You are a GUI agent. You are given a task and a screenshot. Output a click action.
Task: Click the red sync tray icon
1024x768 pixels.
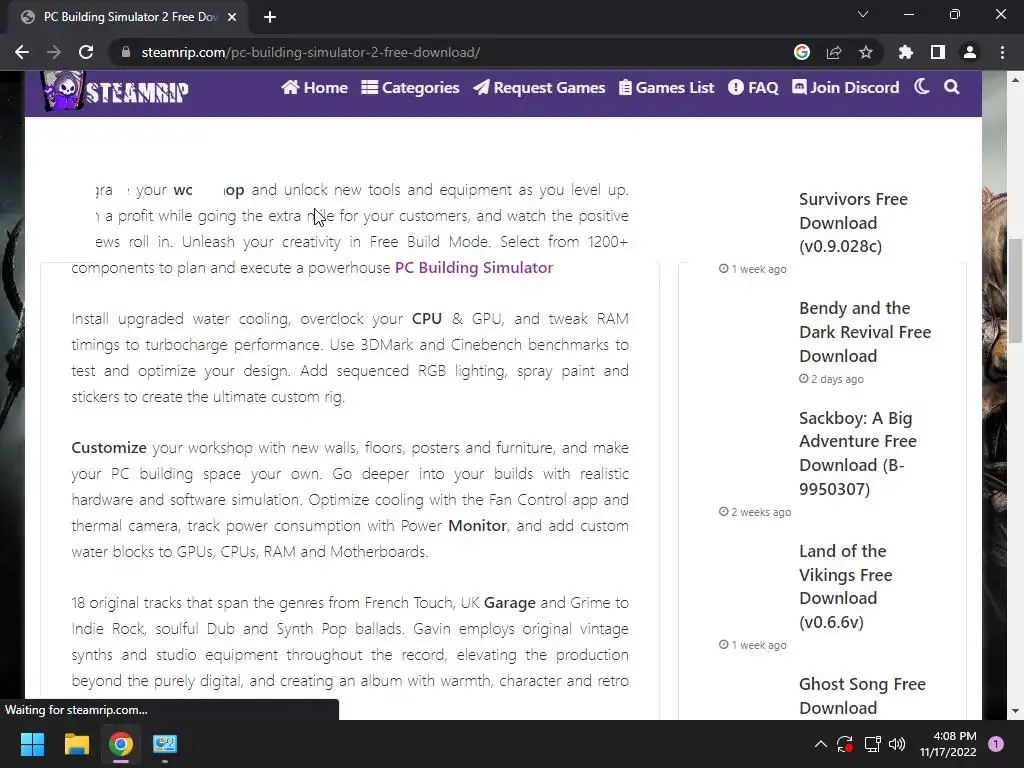[844, 744]
